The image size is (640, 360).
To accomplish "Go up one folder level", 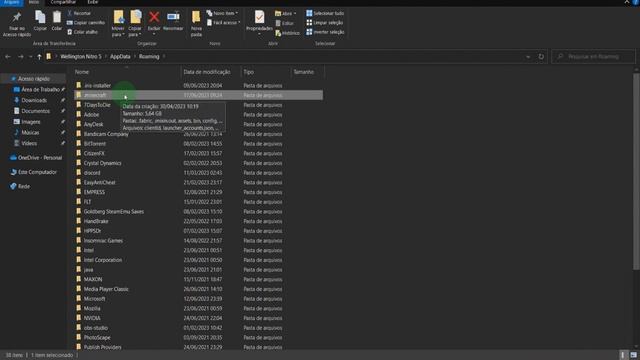I will click(39, 57).
